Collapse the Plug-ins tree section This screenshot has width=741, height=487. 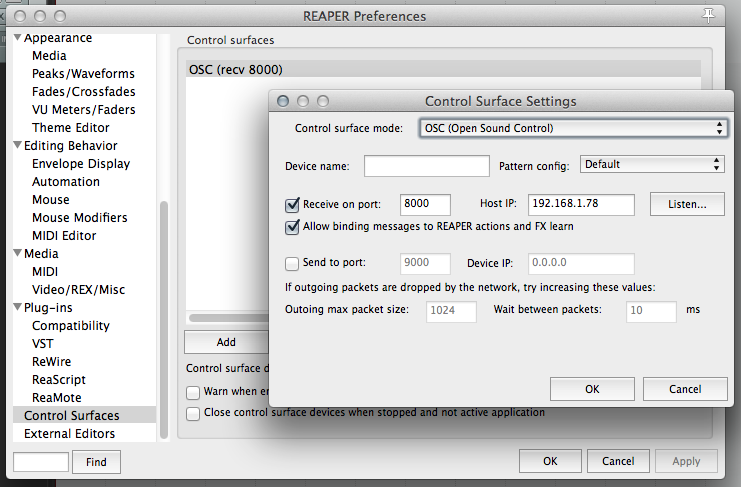tap(18, 307)
